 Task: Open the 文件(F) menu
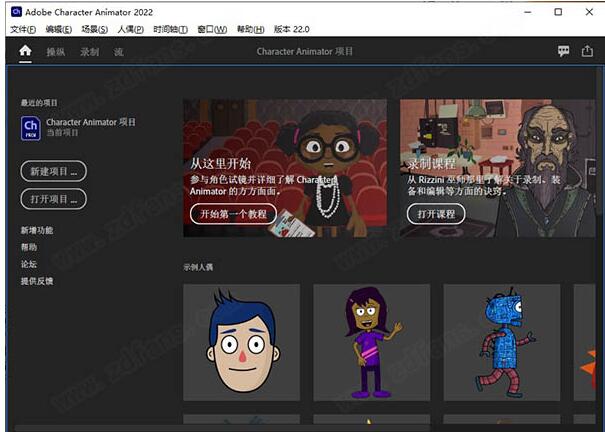23,29
